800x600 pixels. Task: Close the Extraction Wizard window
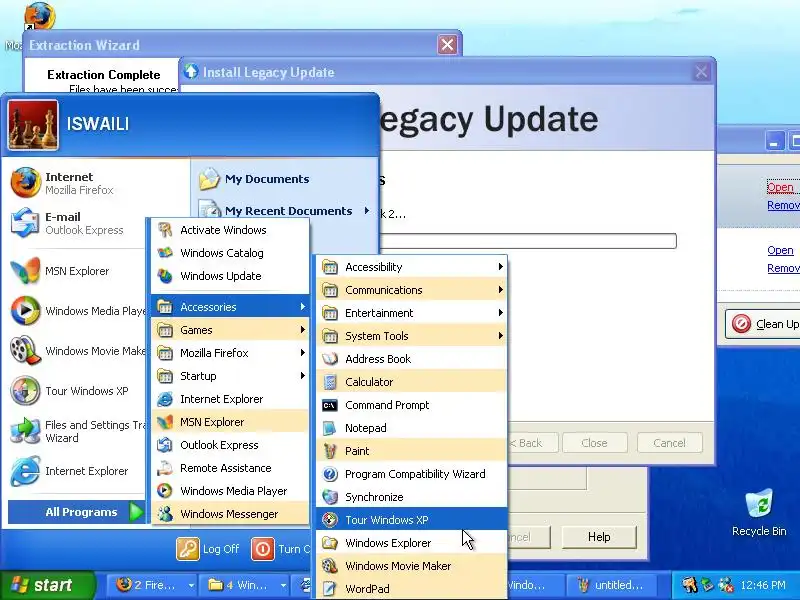[x=447, y=45]
